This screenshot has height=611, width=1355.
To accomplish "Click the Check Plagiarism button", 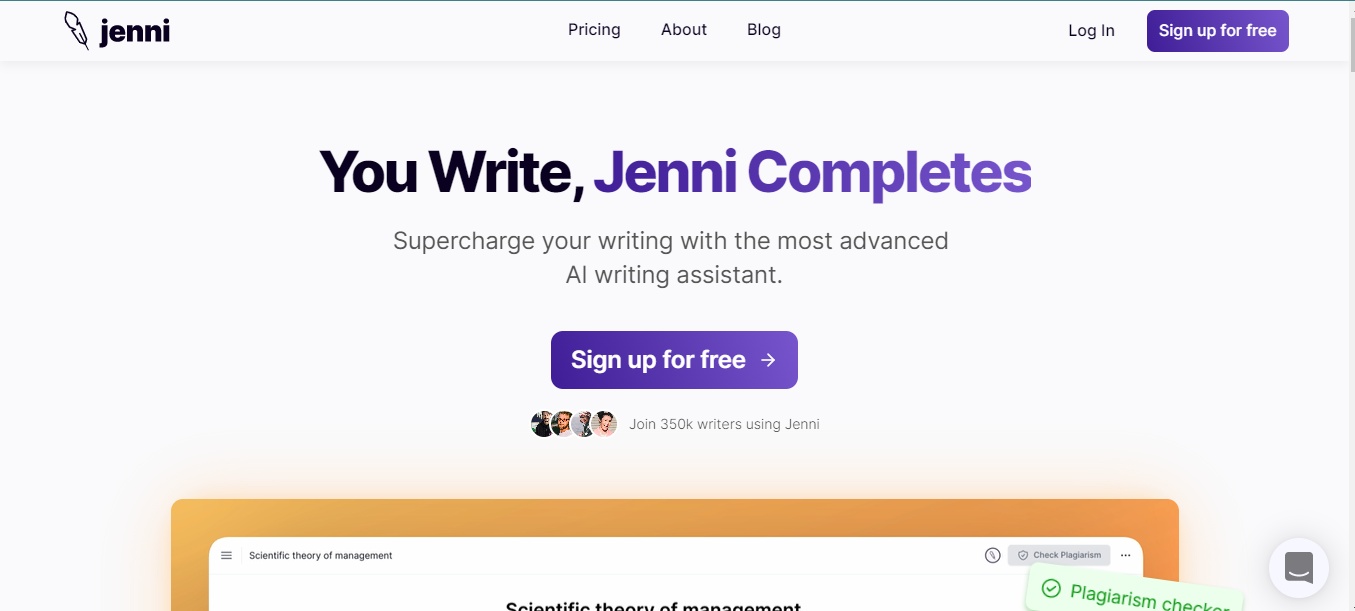I will [1059, 555].
